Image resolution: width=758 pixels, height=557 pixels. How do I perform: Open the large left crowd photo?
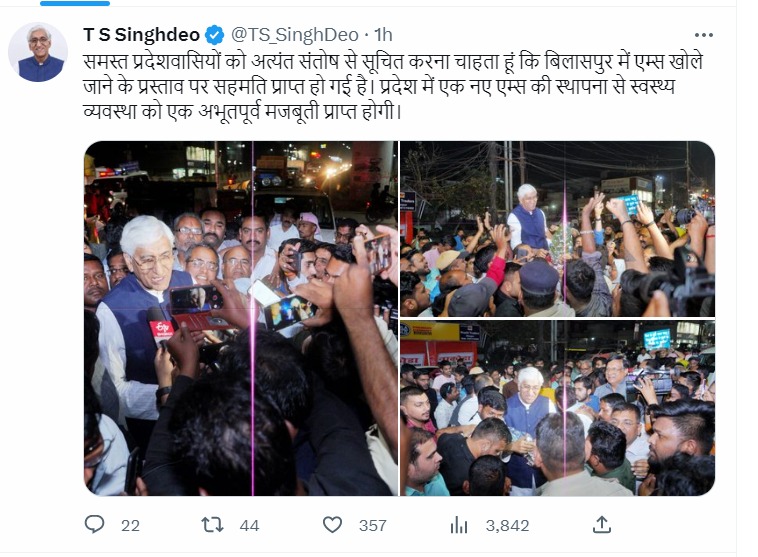pyautogui.click(x=241, y=318)
